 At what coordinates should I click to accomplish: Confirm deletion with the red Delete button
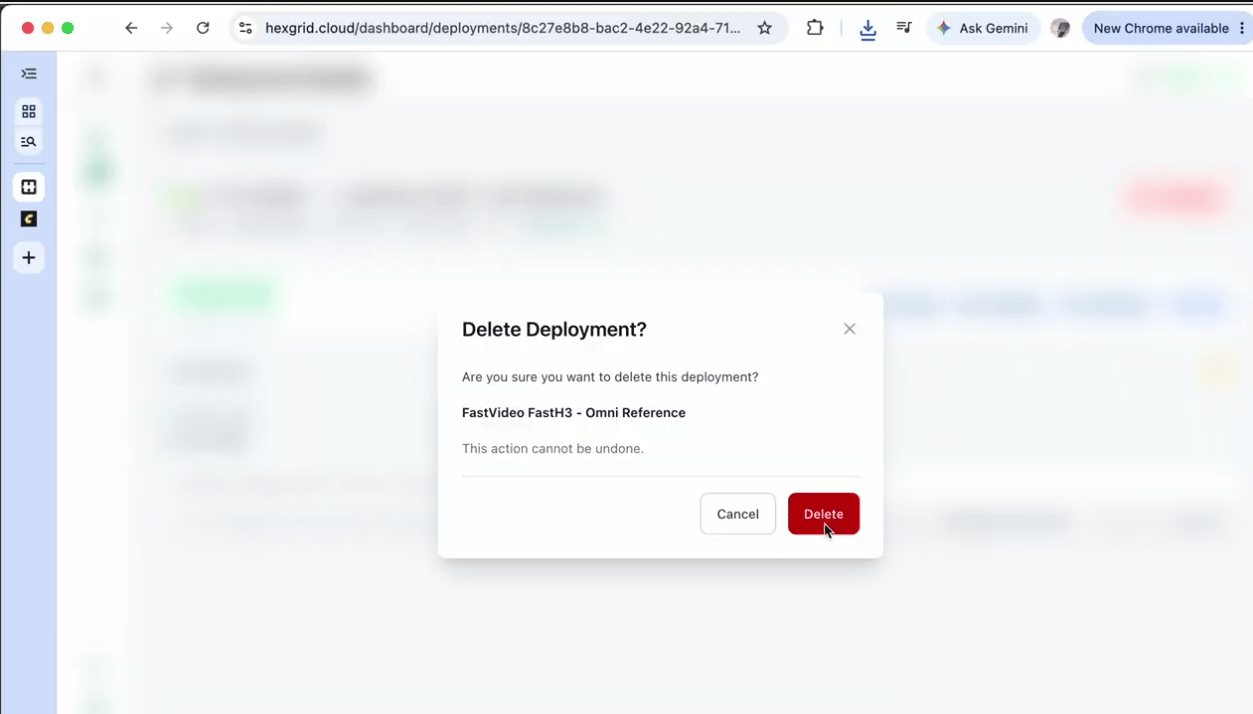(823, 514)
